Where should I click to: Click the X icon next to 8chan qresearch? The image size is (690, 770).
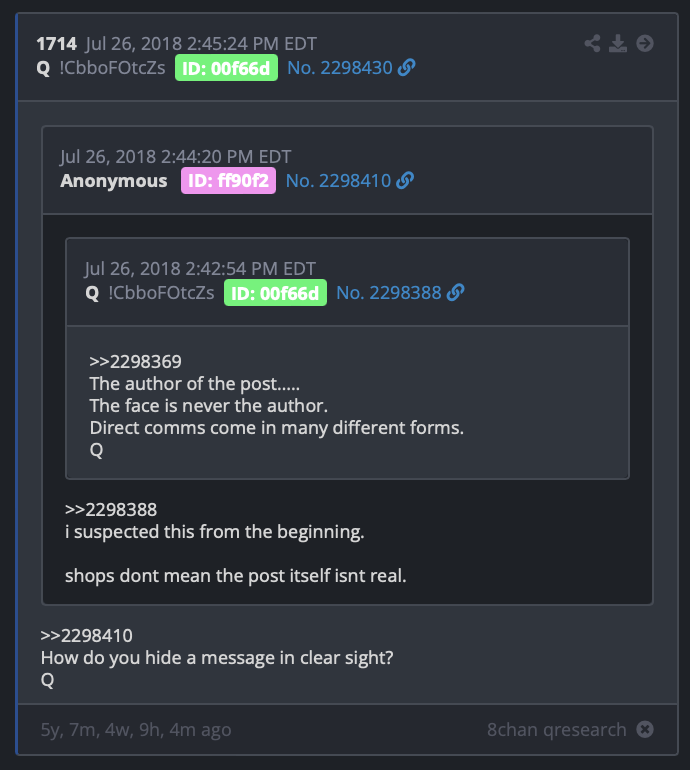[645, 729]
